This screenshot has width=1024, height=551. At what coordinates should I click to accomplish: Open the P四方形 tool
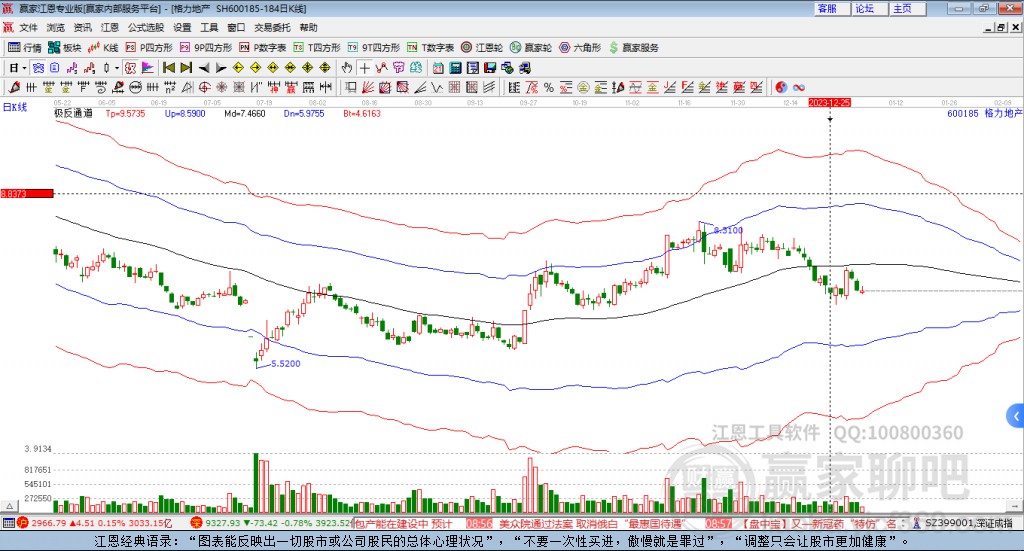(x=149, y=48)
